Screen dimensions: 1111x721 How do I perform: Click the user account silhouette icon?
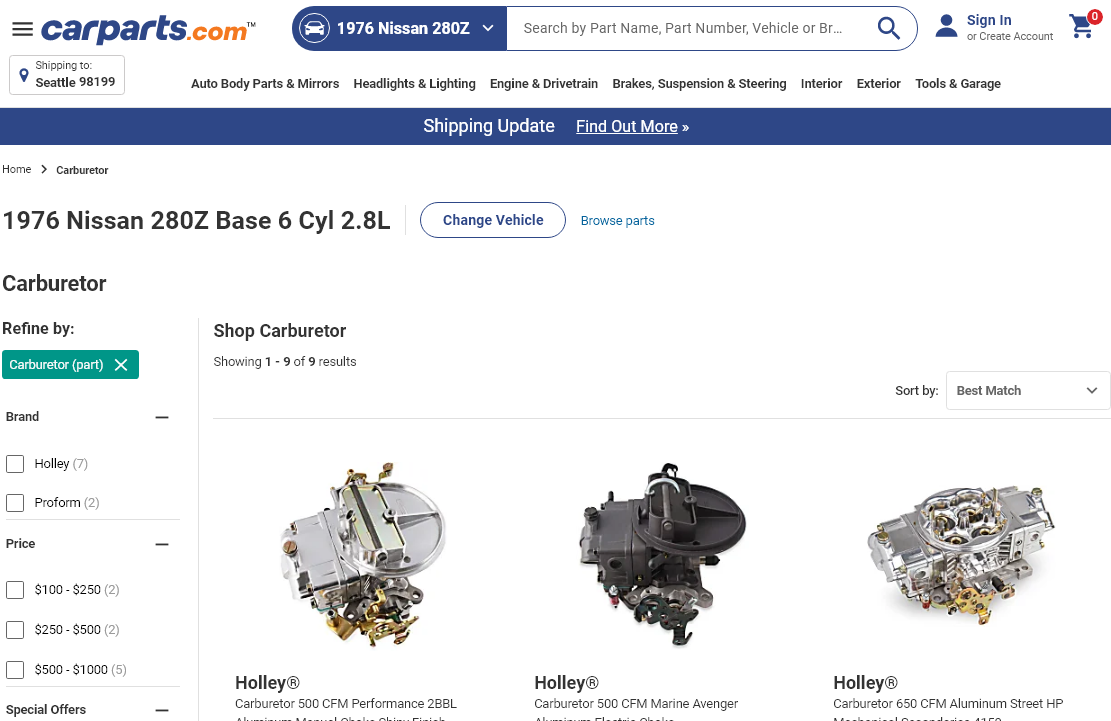tap(946, 26)
